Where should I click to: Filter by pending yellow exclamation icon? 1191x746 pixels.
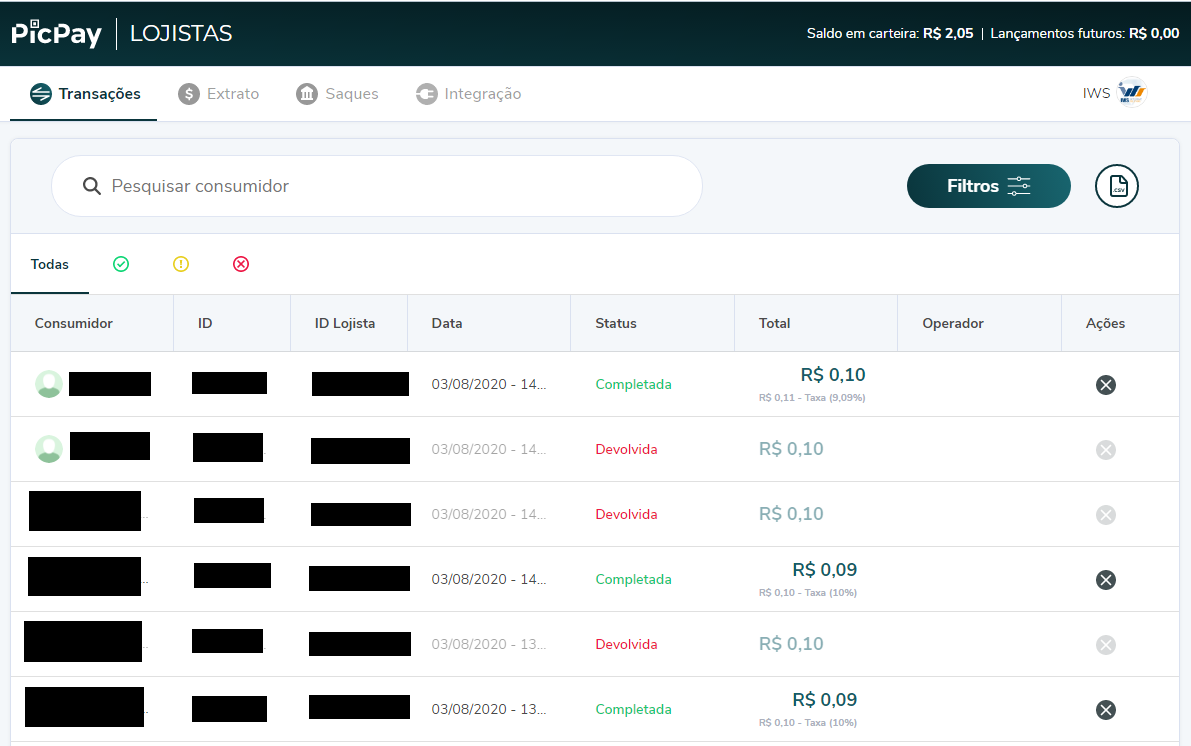[181, 264]
